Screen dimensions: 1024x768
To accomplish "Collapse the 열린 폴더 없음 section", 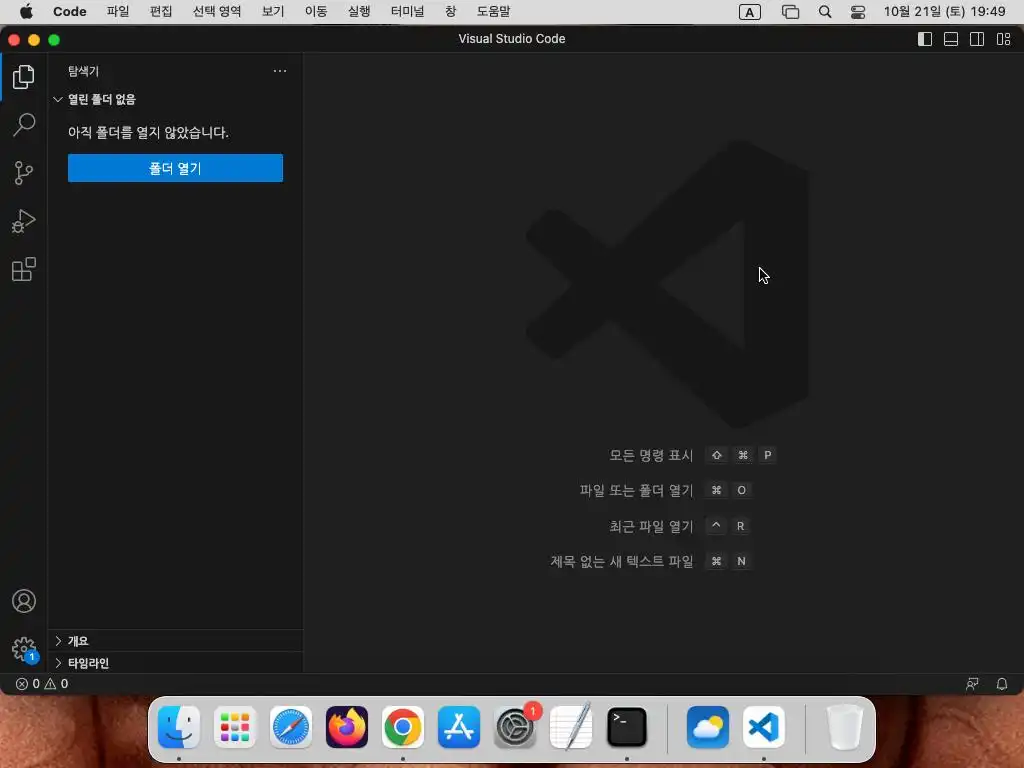I will 175,99.
